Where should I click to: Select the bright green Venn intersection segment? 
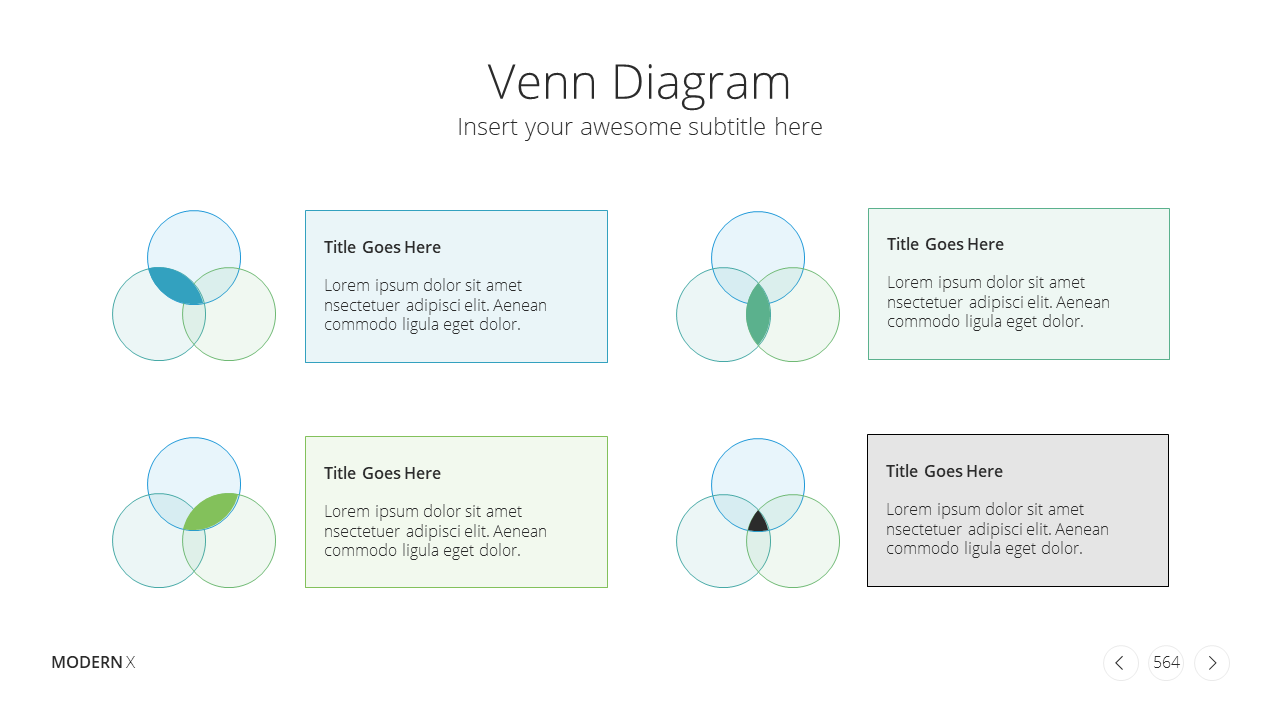pos(212,511)
